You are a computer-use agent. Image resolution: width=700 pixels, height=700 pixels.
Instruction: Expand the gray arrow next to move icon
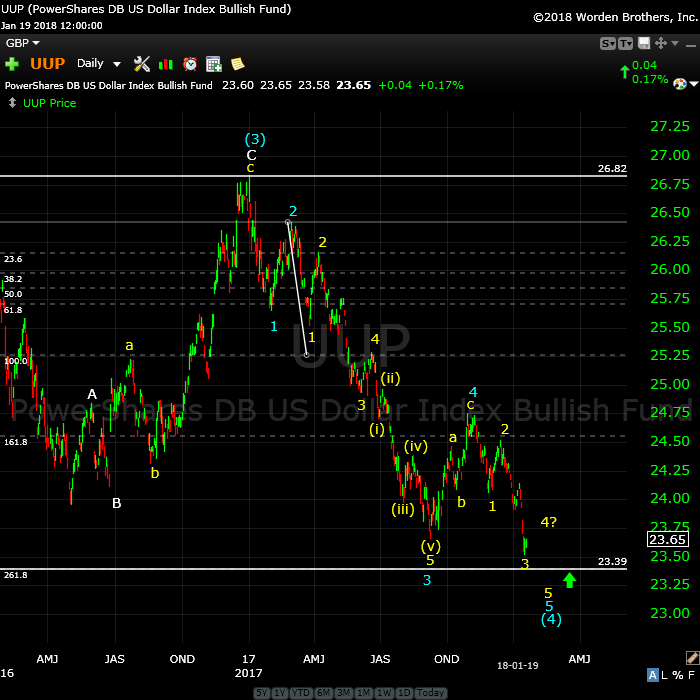click(675, 43)
